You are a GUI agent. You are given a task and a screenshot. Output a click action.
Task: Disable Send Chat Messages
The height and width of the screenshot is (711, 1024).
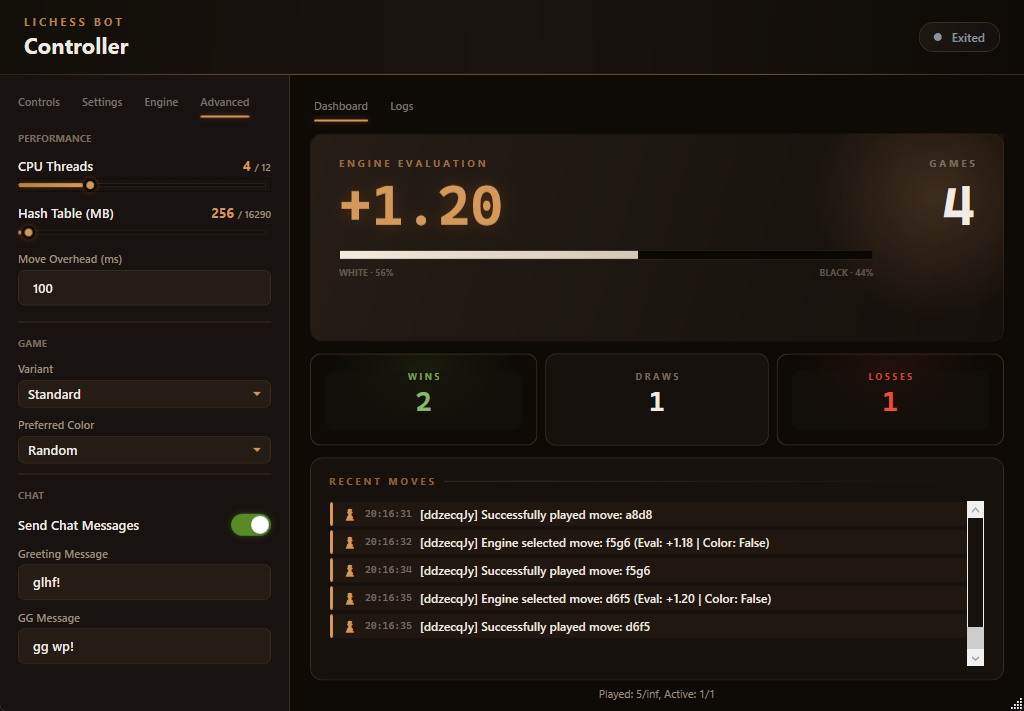[x=250, y=524]
